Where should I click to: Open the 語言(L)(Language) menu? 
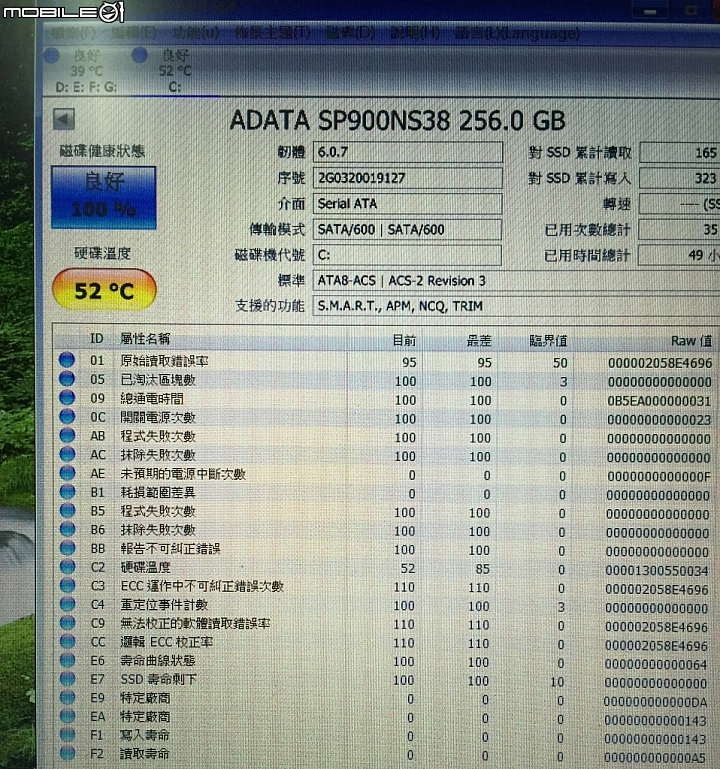point(517,33)
